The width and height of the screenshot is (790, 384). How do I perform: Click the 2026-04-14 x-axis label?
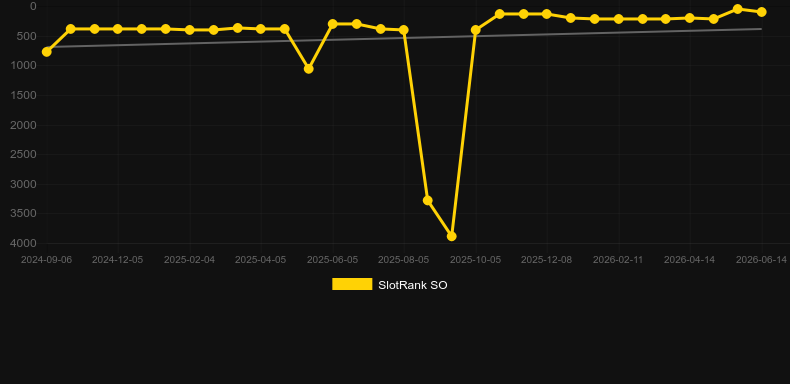click(689, 260)
